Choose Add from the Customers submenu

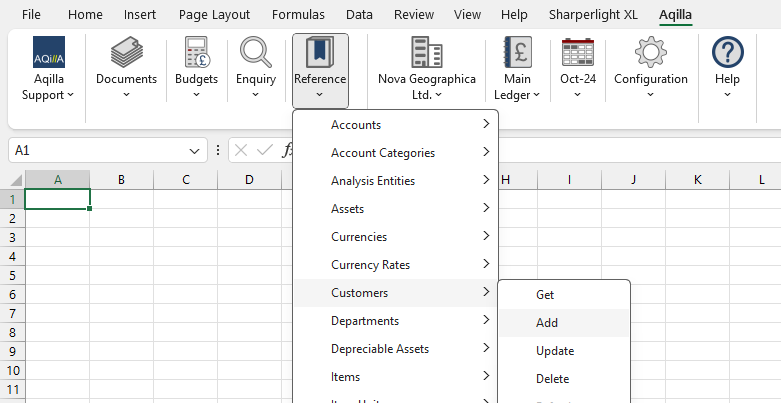(x=547, y=323)
